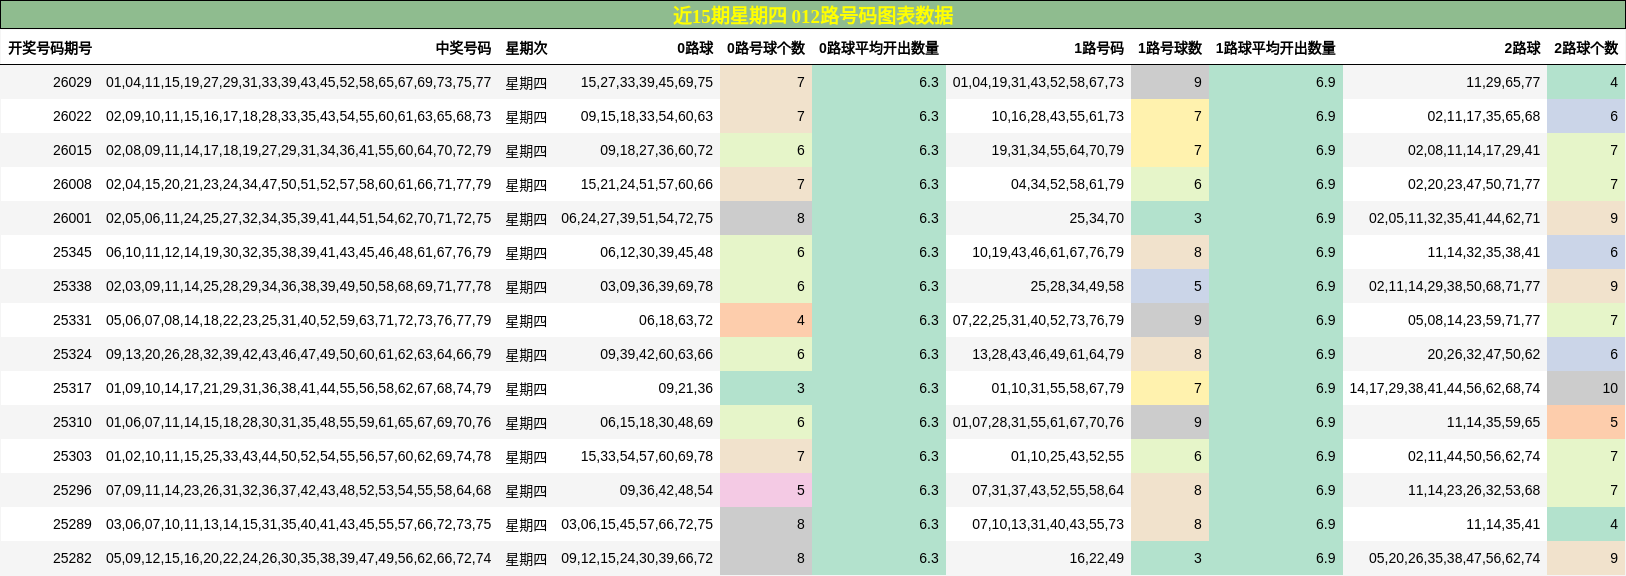The height and width of the screenshot is (576, 1626).
Task: Select the 0路球平均开出数量 column header
Action: pyautogui.click(x=879, y=48)
